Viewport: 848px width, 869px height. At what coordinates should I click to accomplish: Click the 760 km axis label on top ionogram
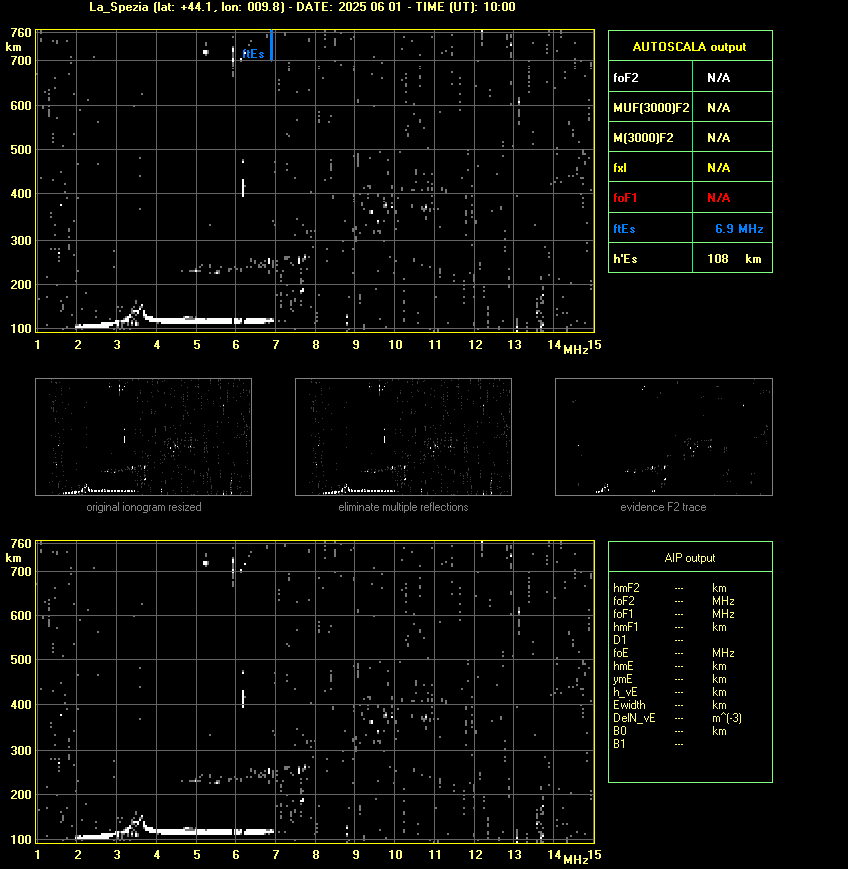(21, 33)
